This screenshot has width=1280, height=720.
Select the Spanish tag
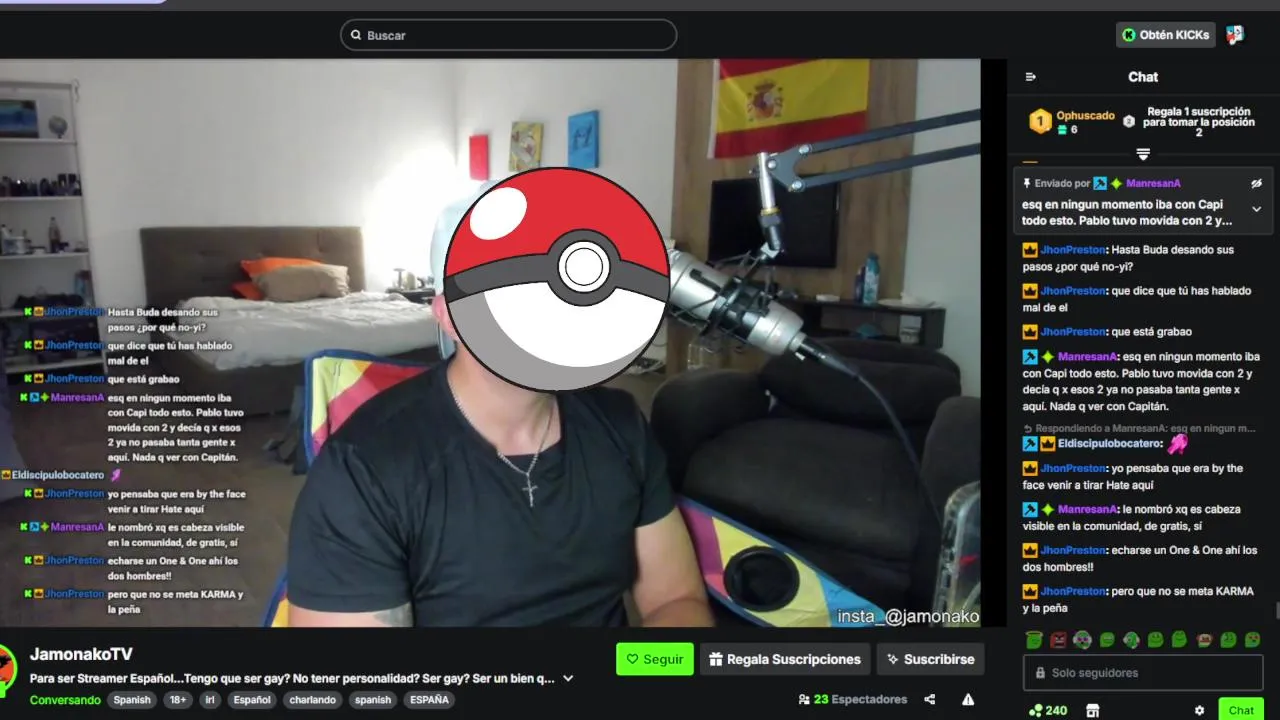[132, 700]
